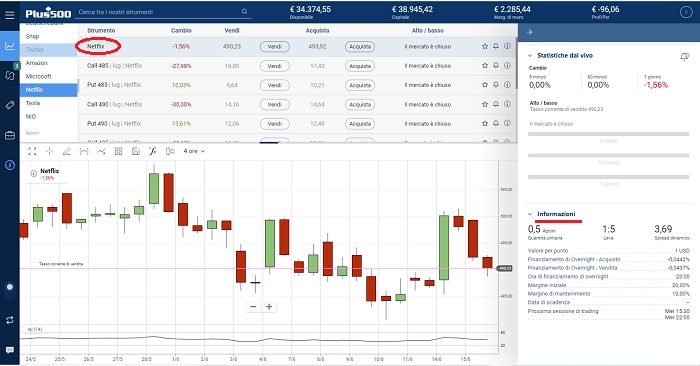Image resolution: width=700 pixels, height=366 pixels.
Task: Save the chart template
Action: (136, 151)
